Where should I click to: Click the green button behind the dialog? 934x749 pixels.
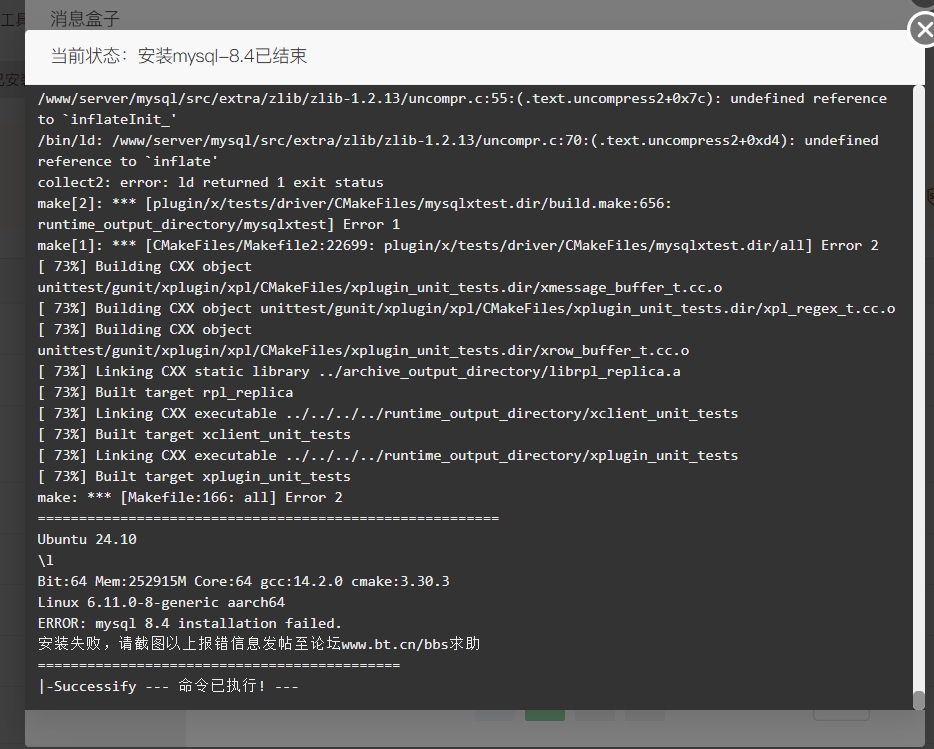pos(544,715)
